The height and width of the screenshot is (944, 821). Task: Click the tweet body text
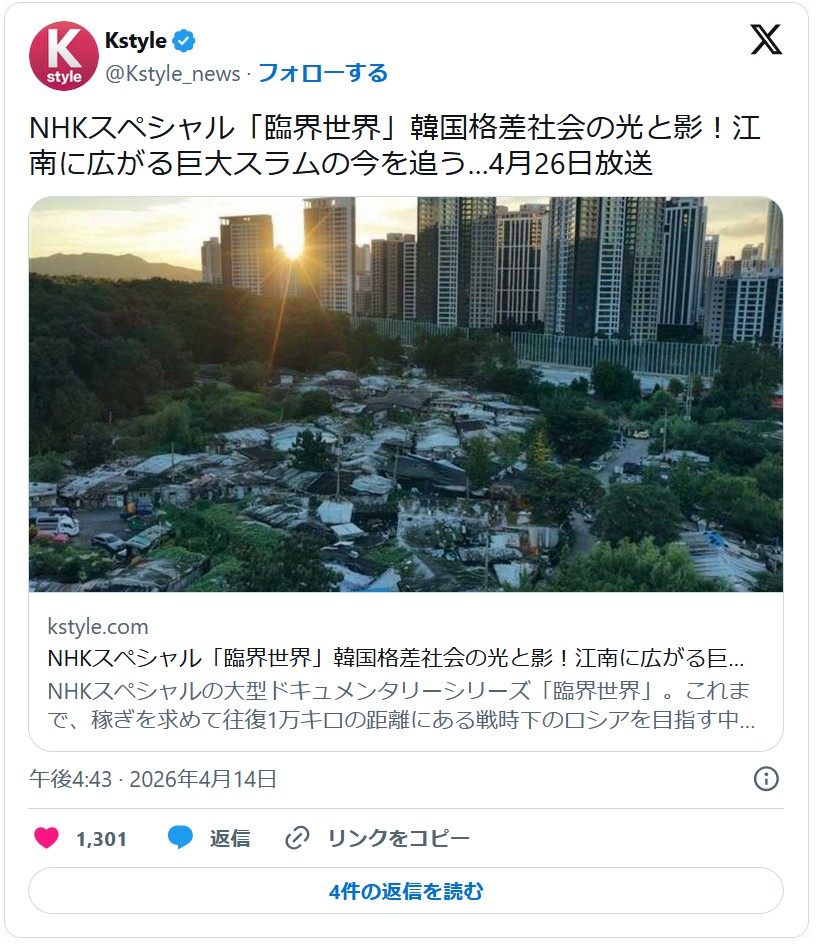pos(395,145)
